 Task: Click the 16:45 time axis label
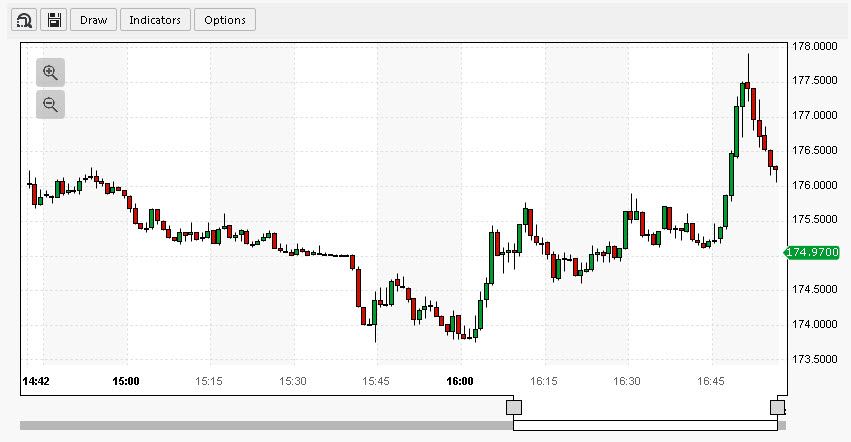point(710,381)
